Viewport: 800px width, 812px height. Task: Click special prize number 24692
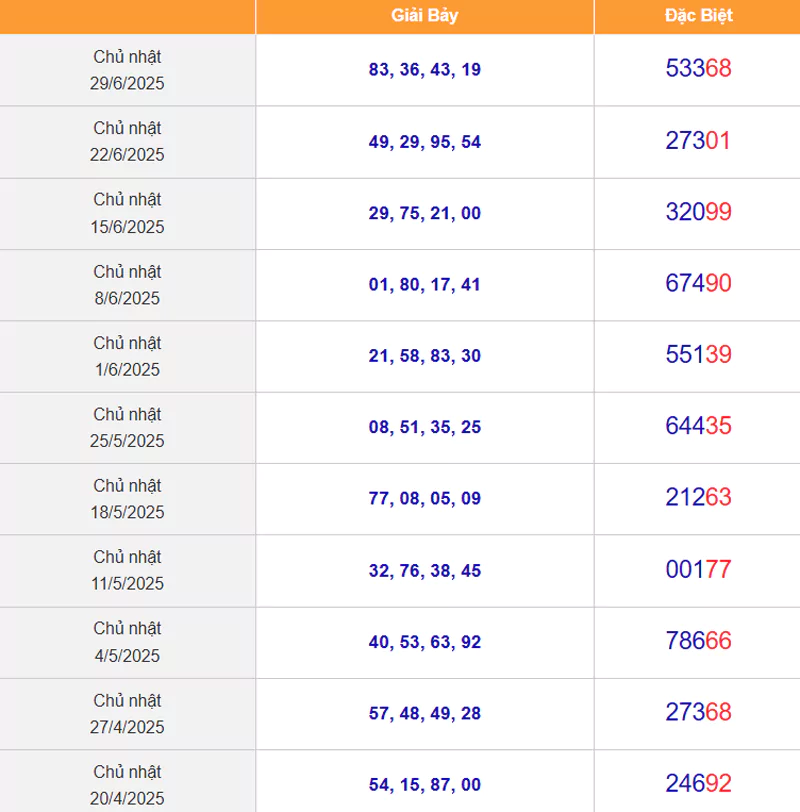click(698, 783)
